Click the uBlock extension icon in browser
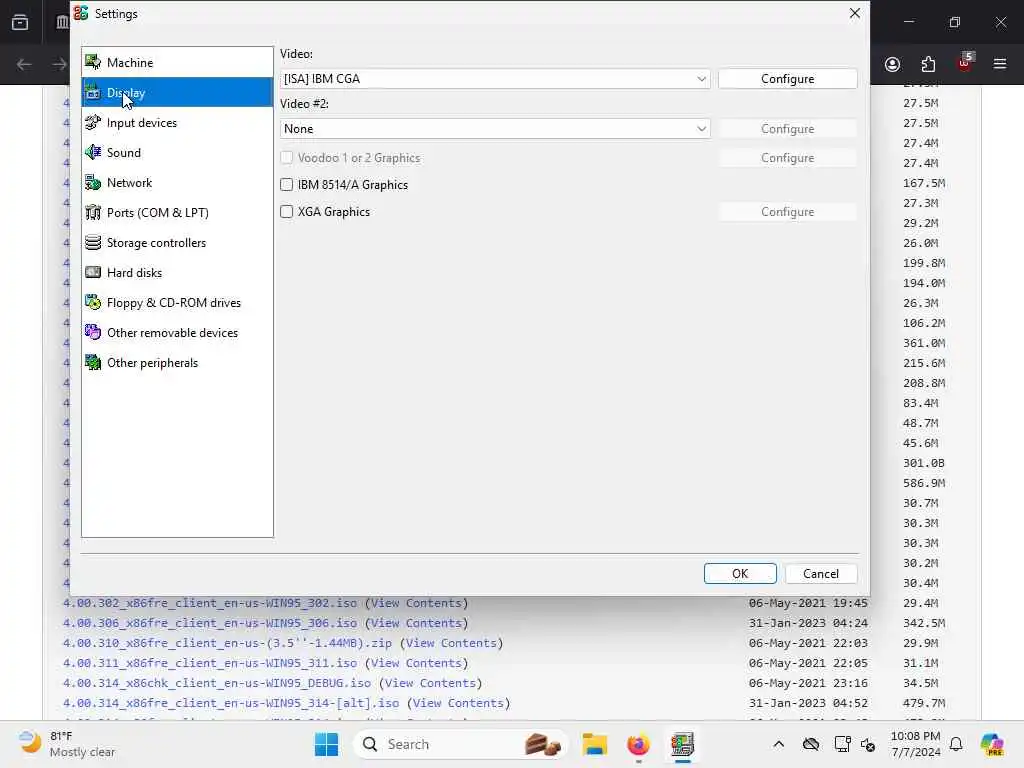 click(964, 63)
